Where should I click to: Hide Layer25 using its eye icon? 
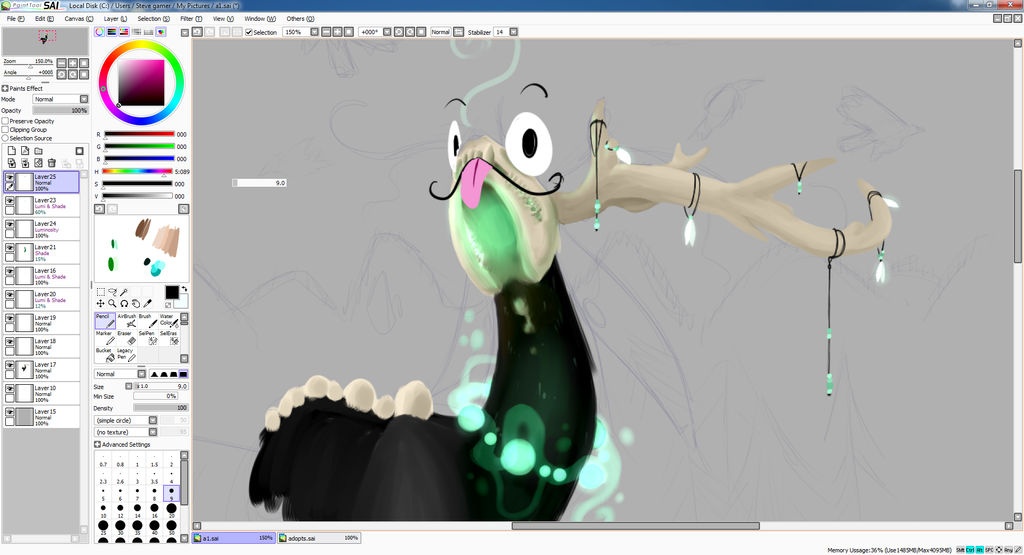pyautogui.click(x=10, y=177)
